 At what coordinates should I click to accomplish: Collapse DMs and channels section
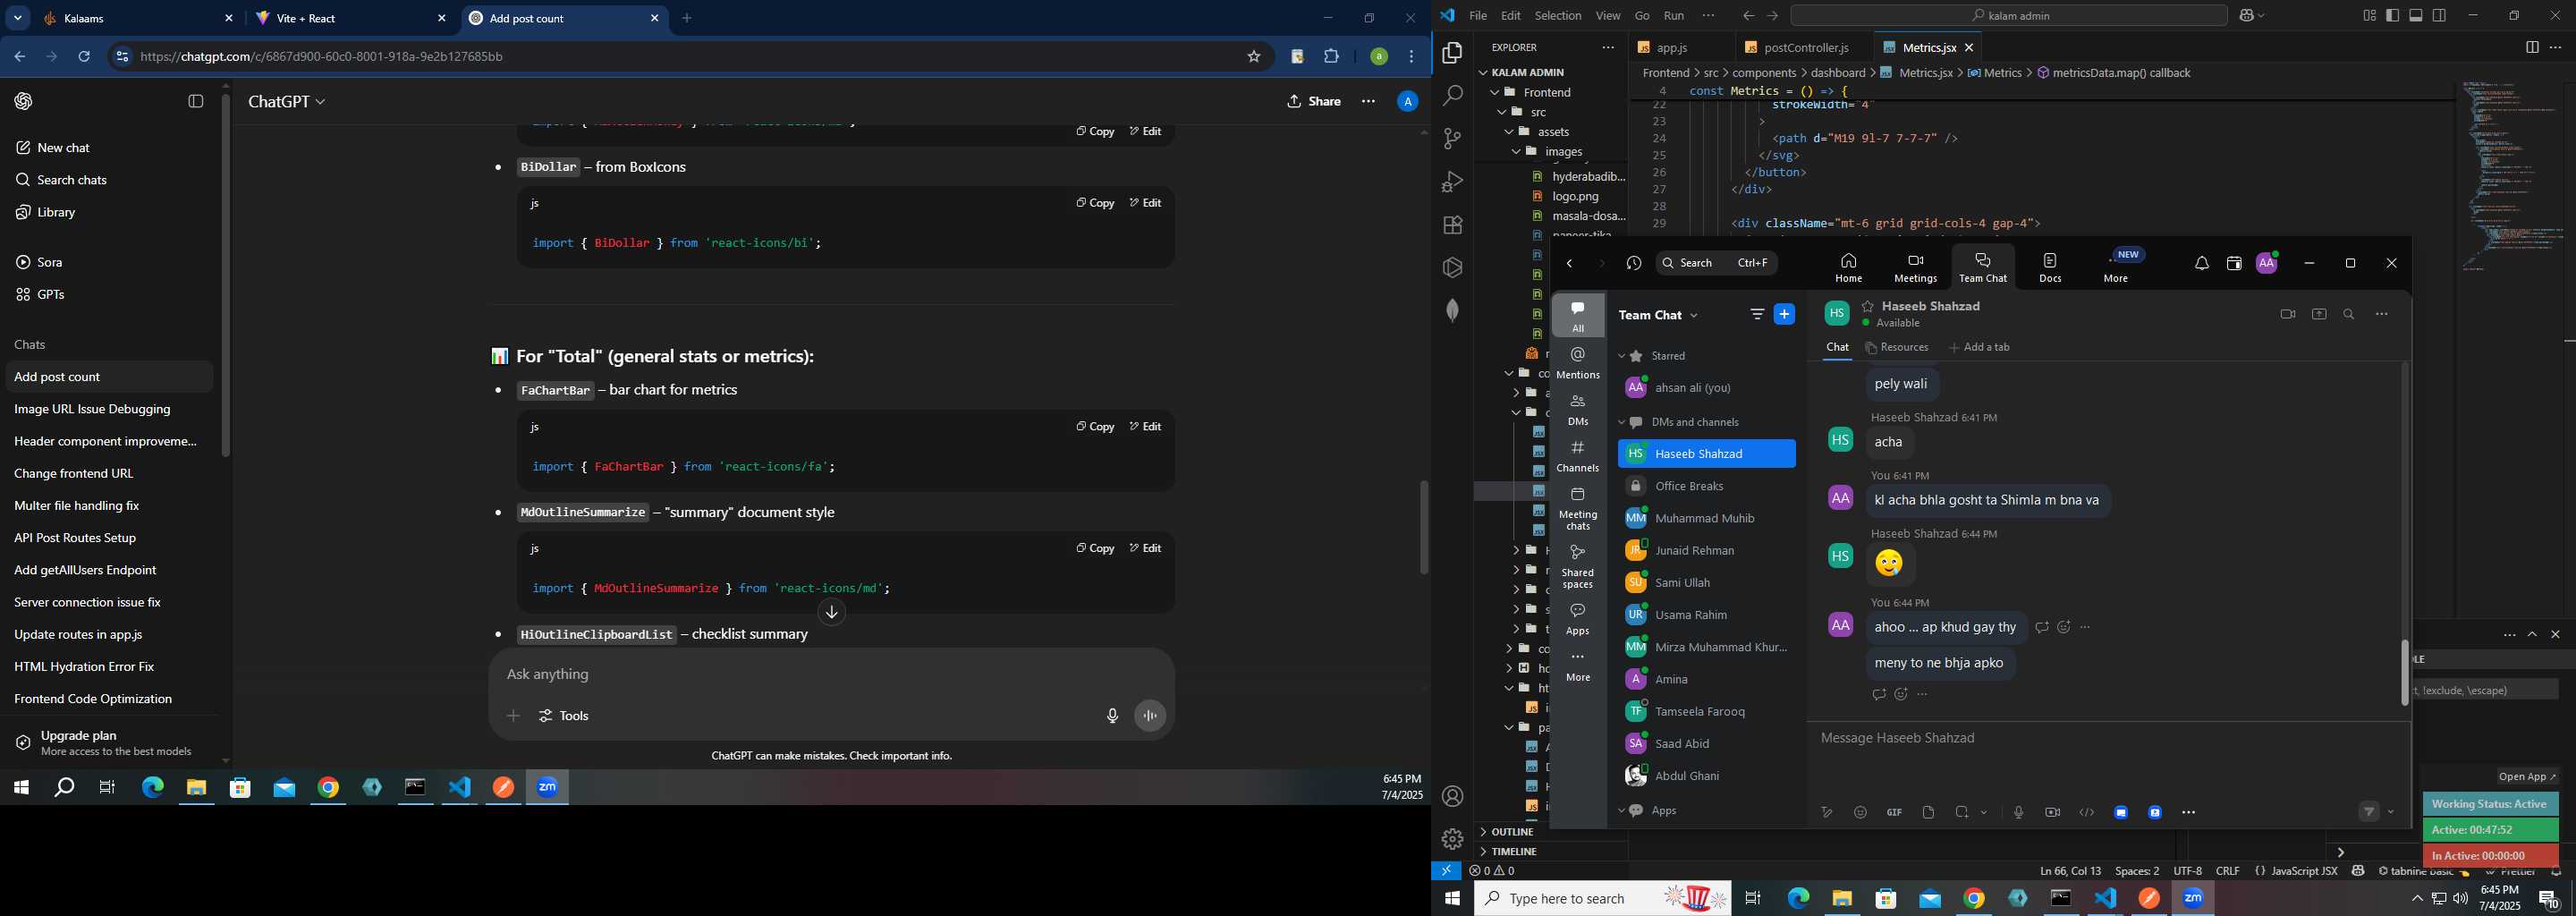(x=1622, y=422)
